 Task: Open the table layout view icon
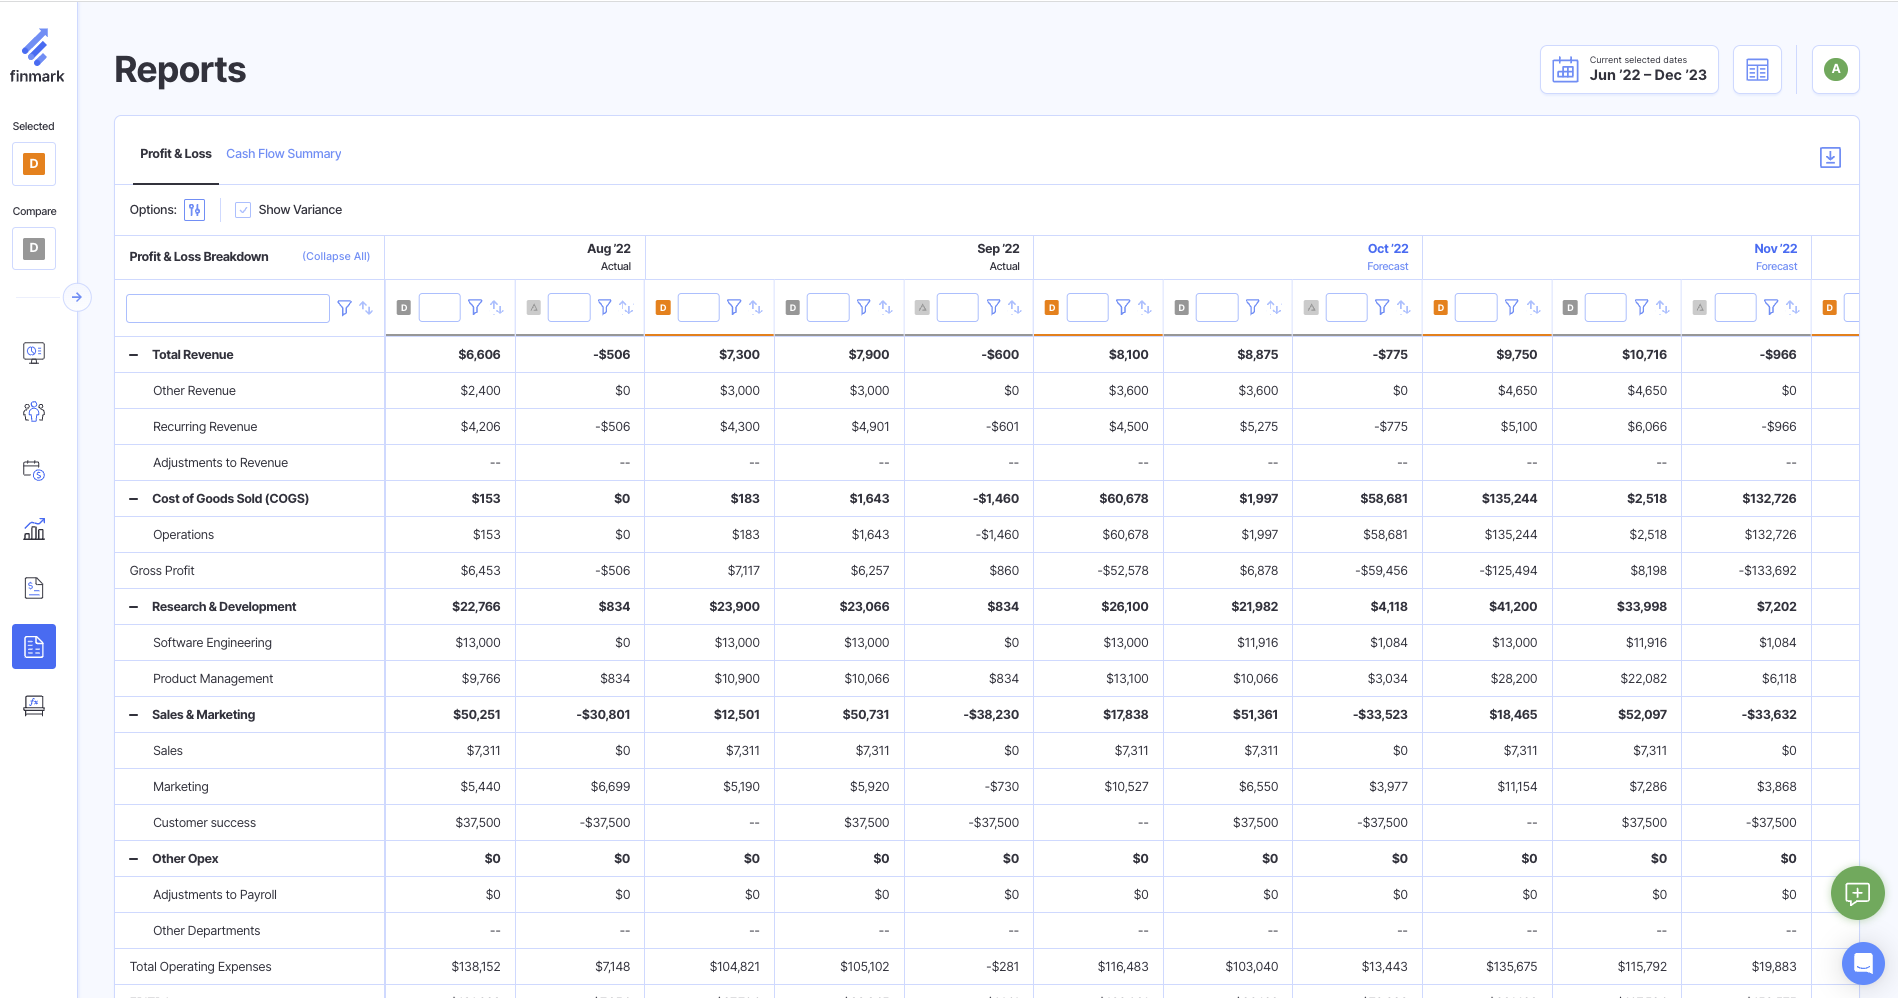click(x=1757, y=70)
